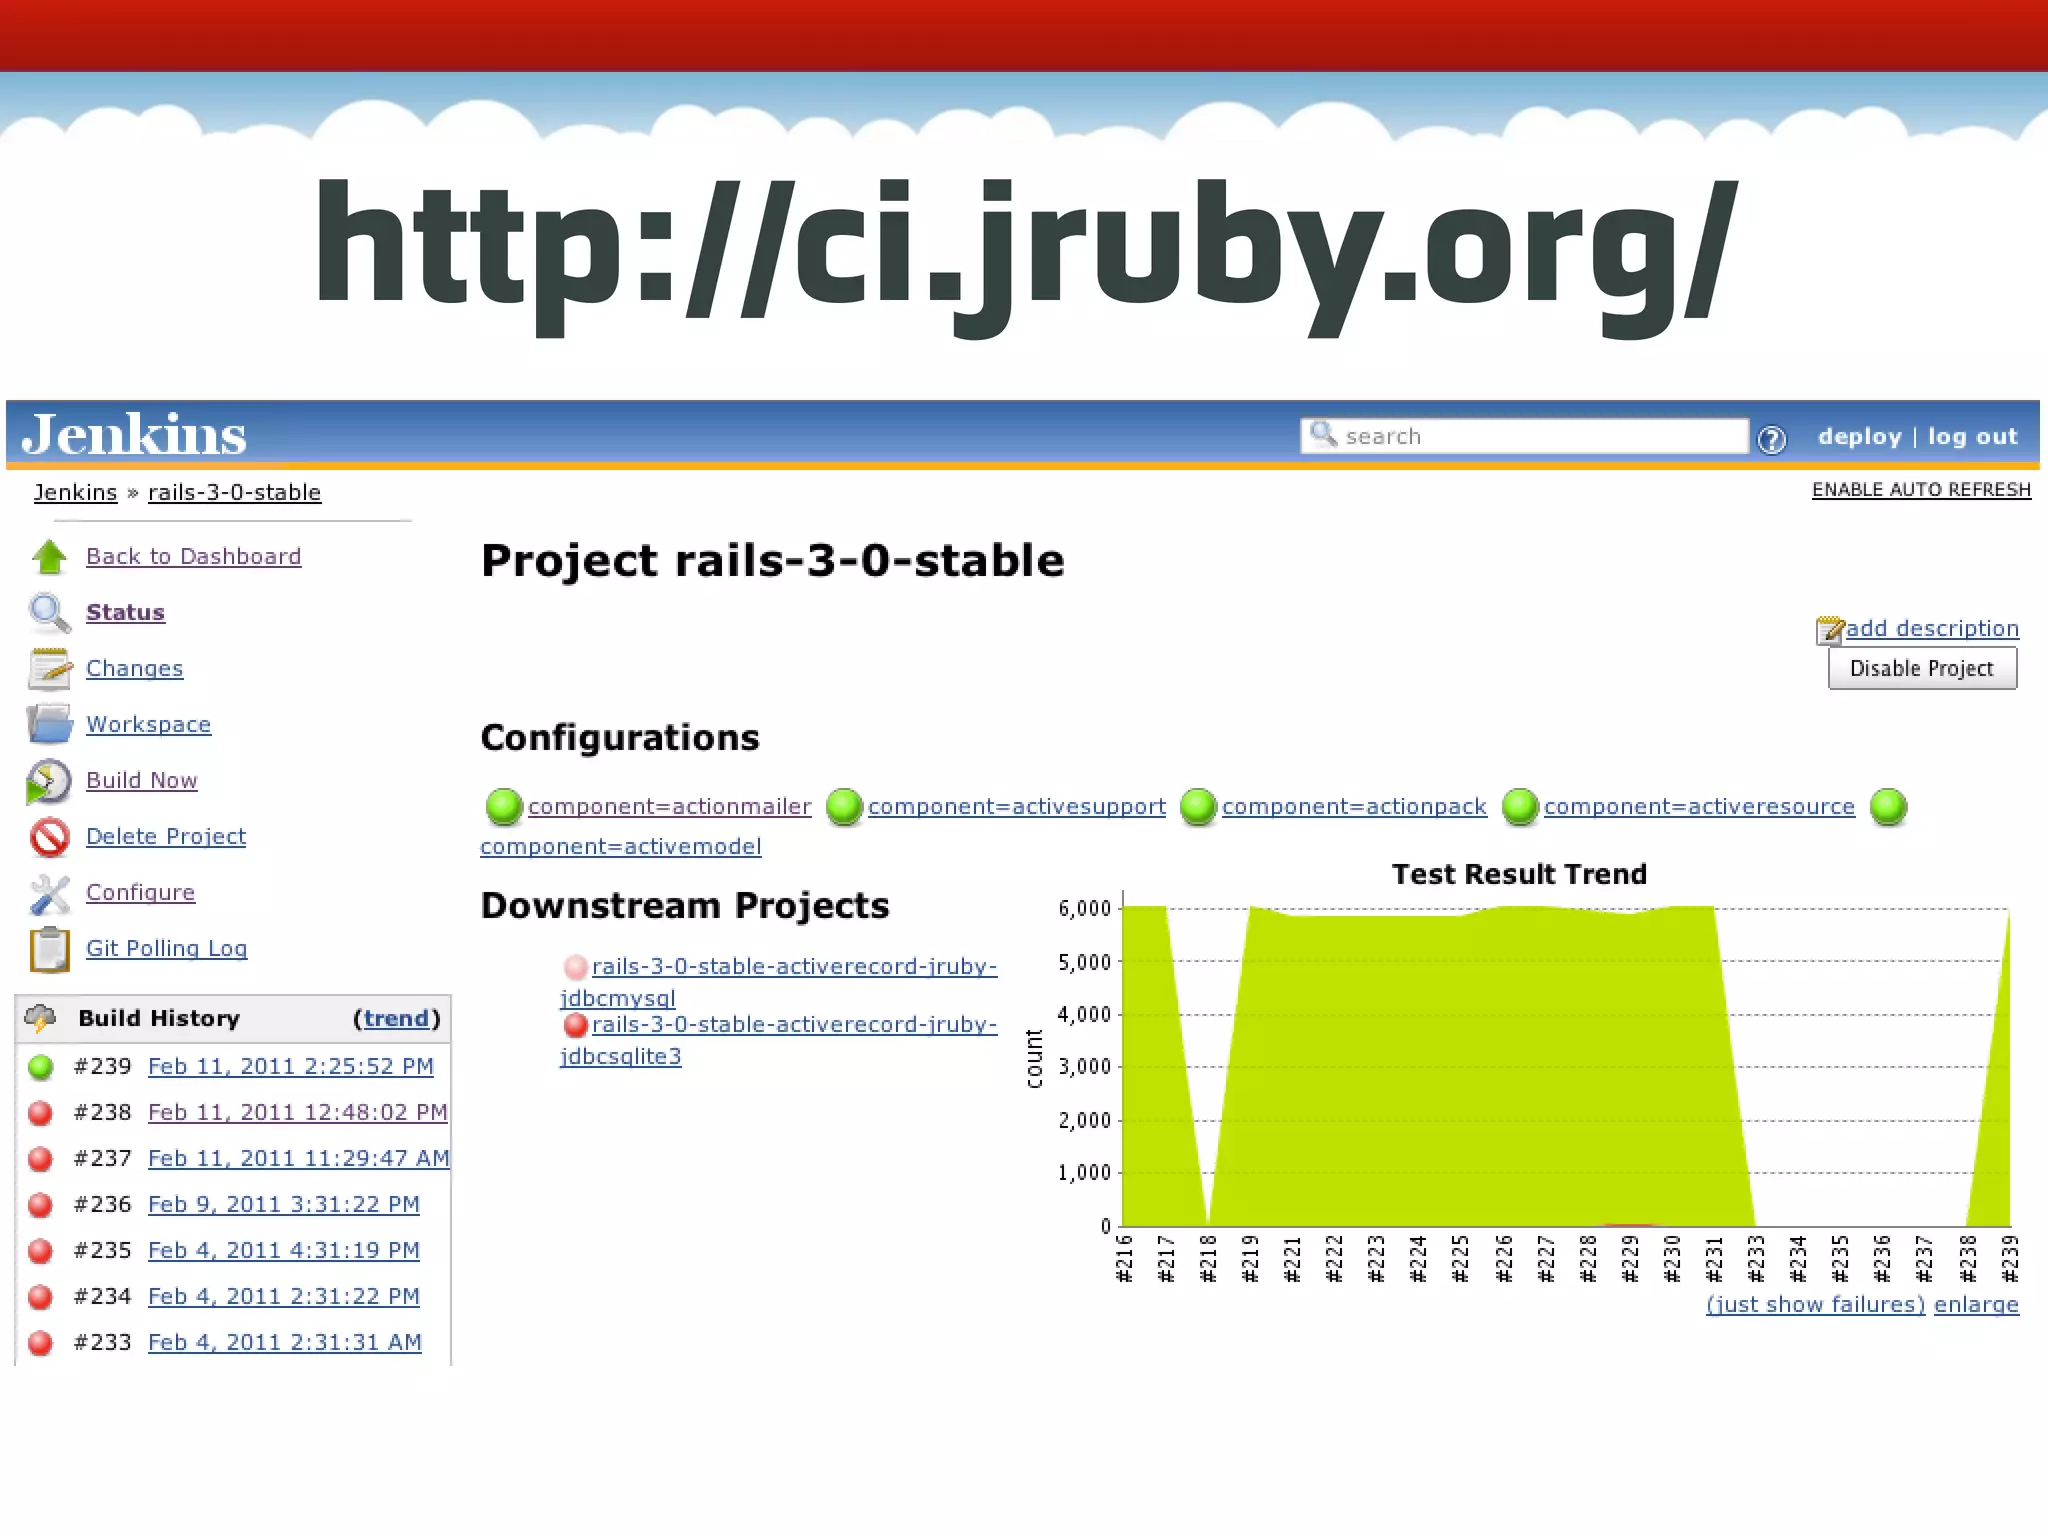Click the rails-3-0-stable breadcrumb
The width and height of the screenshot is (2048, 1536).
coord(234,493)
